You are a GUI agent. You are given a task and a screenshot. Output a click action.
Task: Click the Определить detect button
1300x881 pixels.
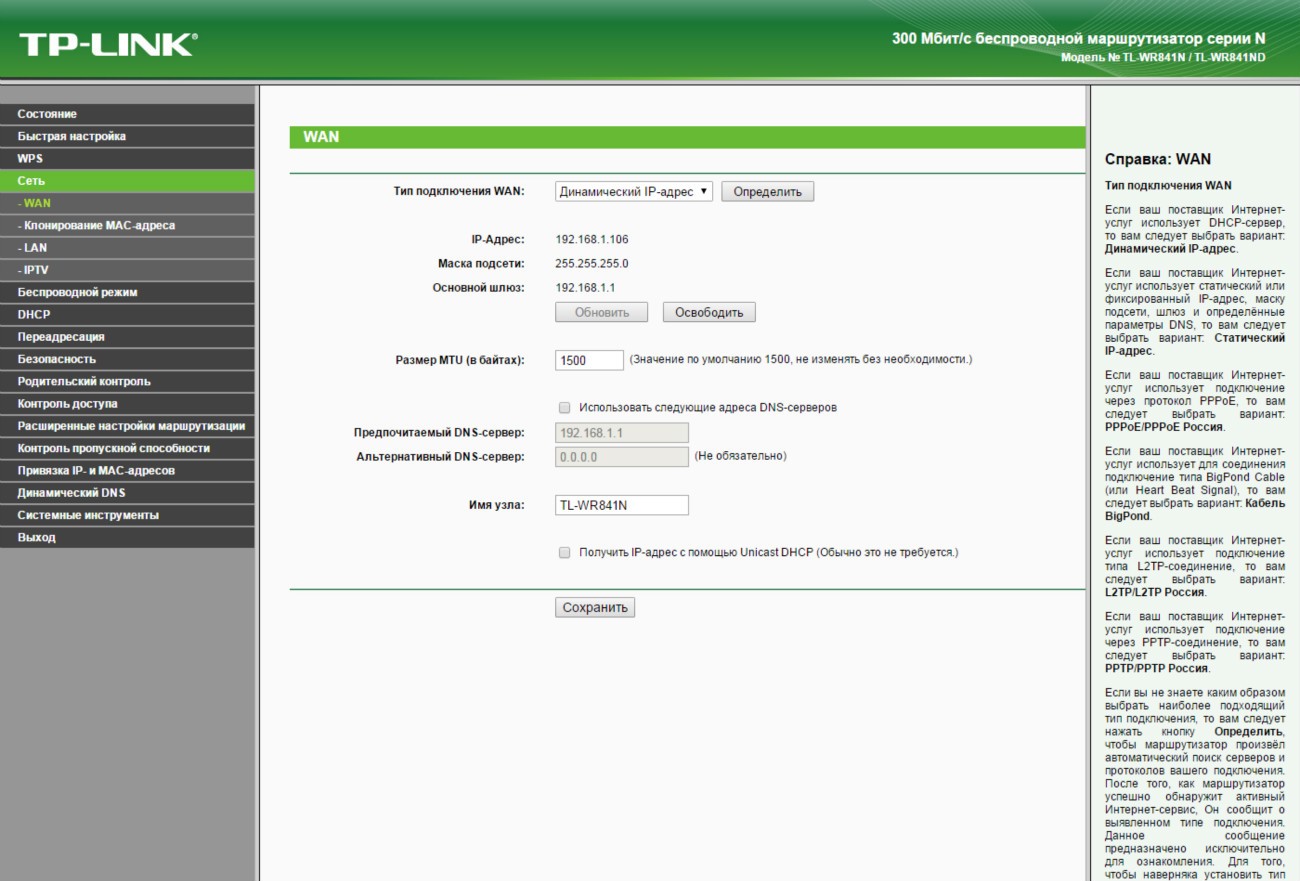coord(767,192)
